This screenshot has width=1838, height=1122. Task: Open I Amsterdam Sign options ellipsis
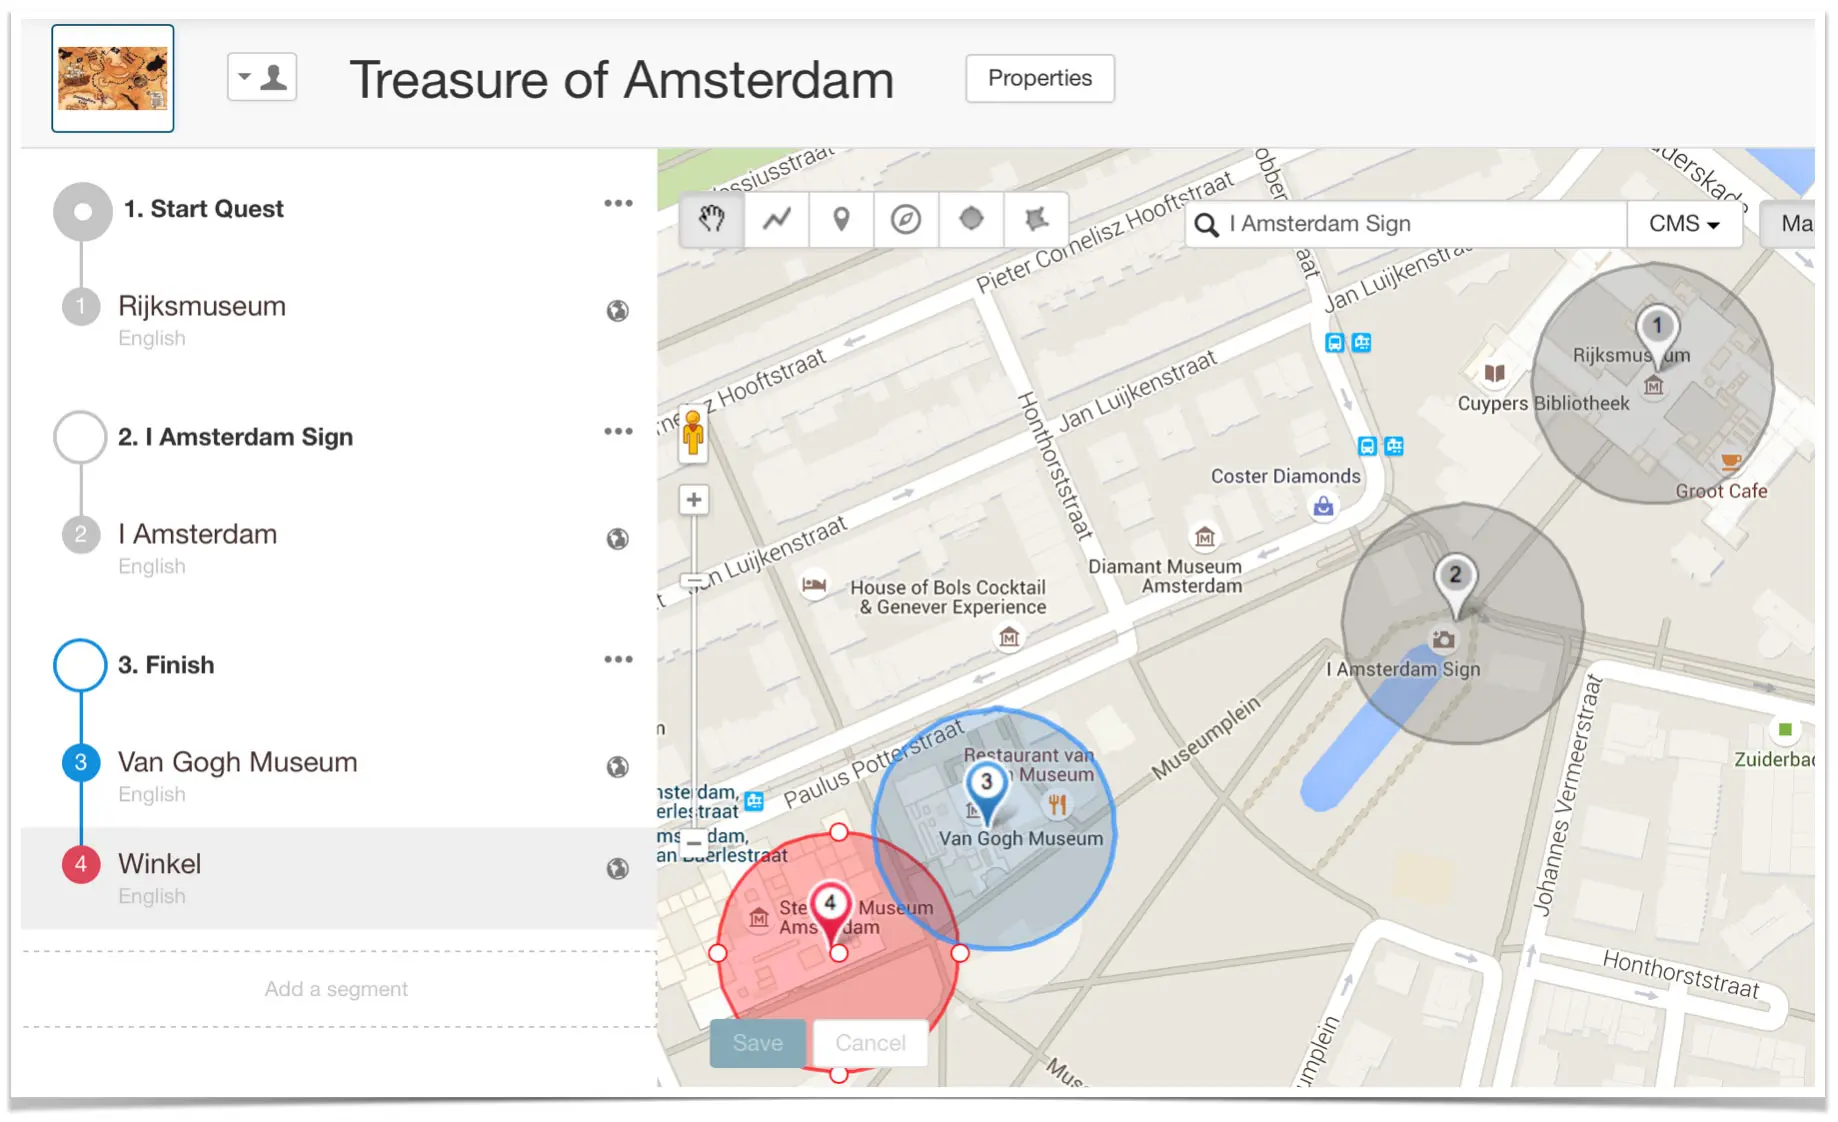(618, 431)
